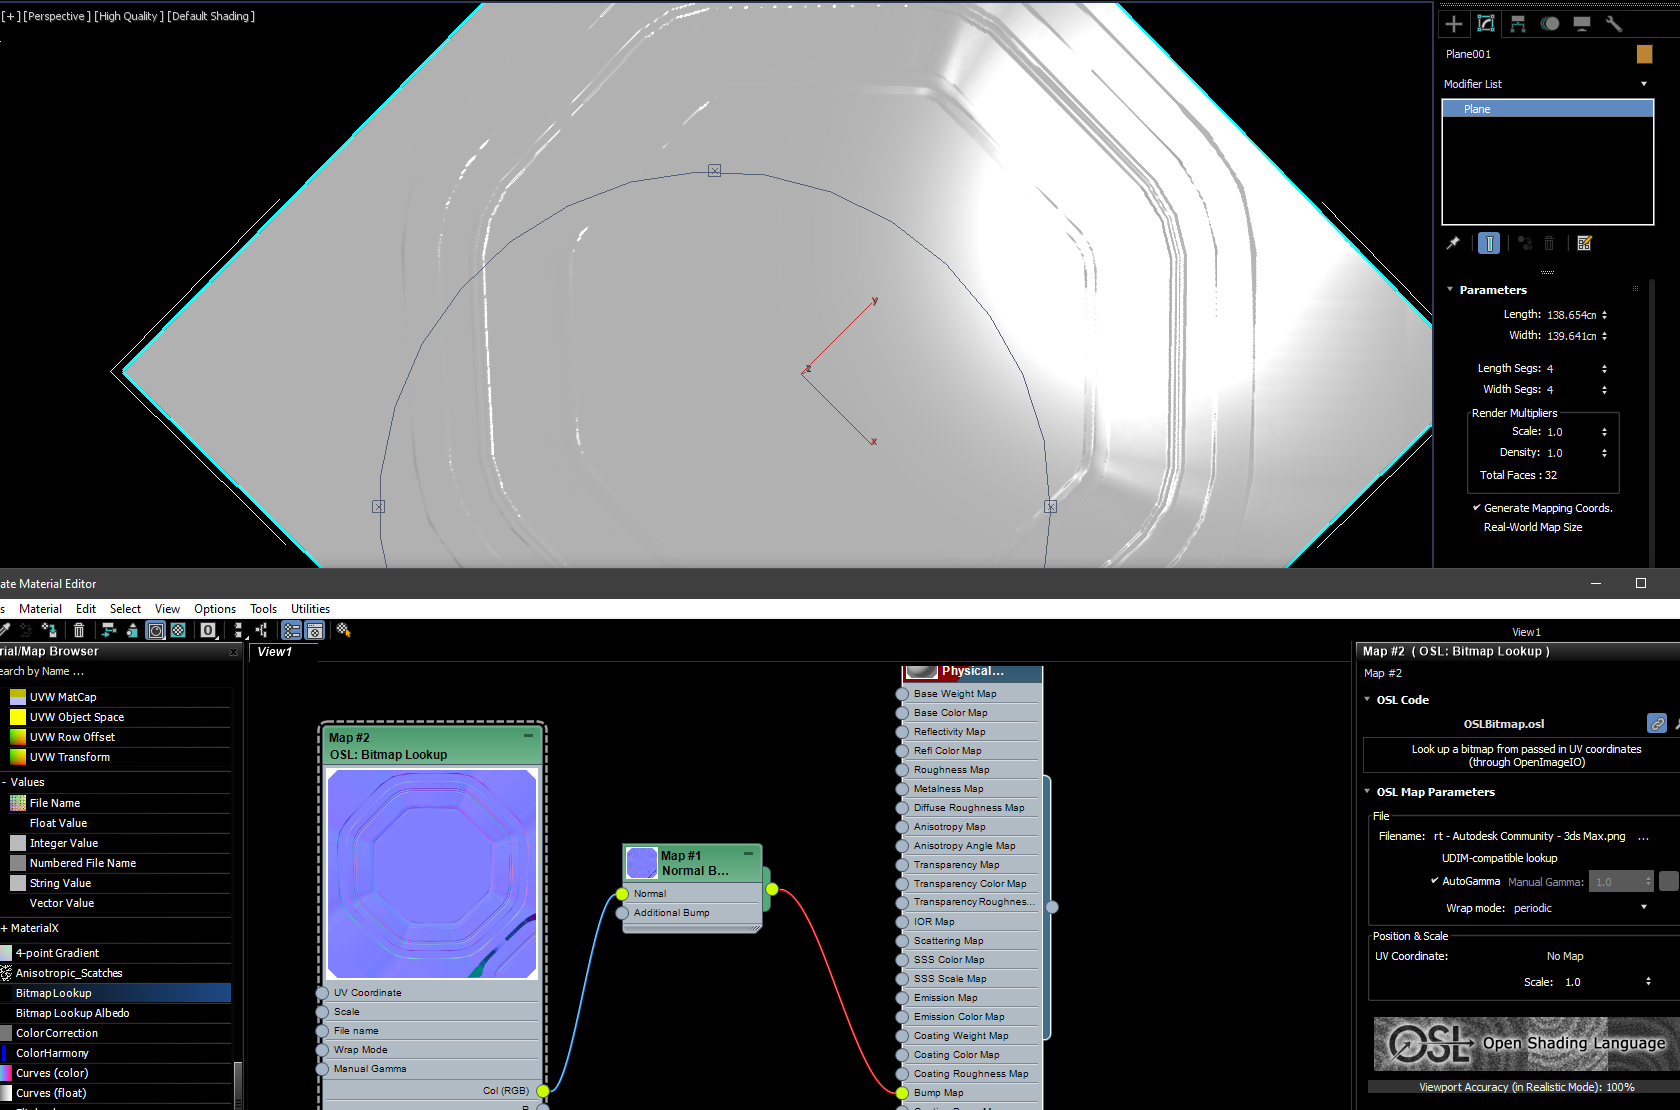The image size is (1680, 1110).
Task: Delete selected material node using trash icon
Action: point(79,630)
